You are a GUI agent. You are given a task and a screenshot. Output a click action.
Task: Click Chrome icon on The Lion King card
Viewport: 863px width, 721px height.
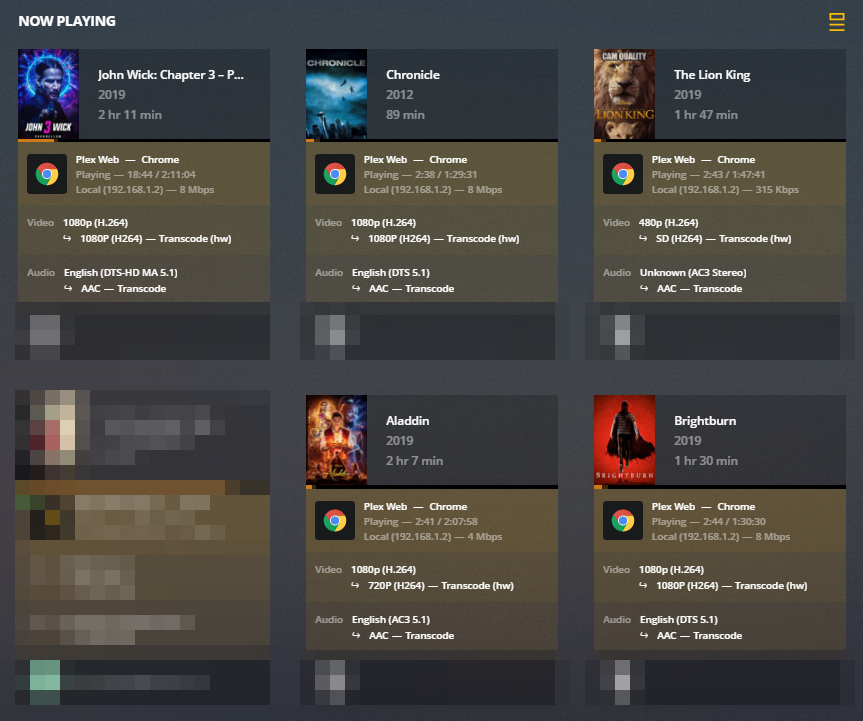pos(622,174)
